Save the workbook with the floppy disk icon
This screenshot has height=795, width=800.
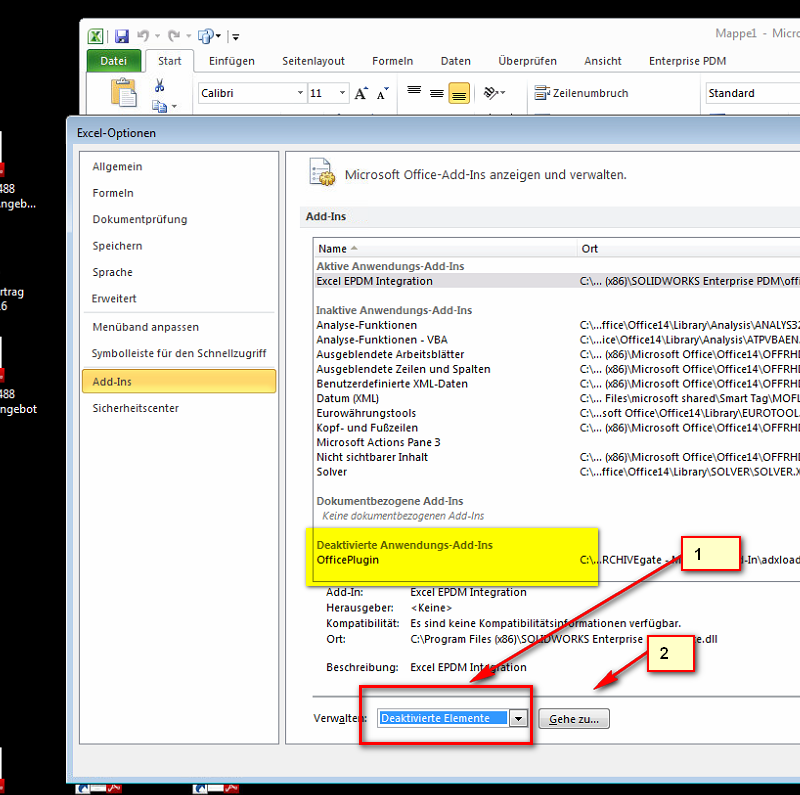coord(122,36)
